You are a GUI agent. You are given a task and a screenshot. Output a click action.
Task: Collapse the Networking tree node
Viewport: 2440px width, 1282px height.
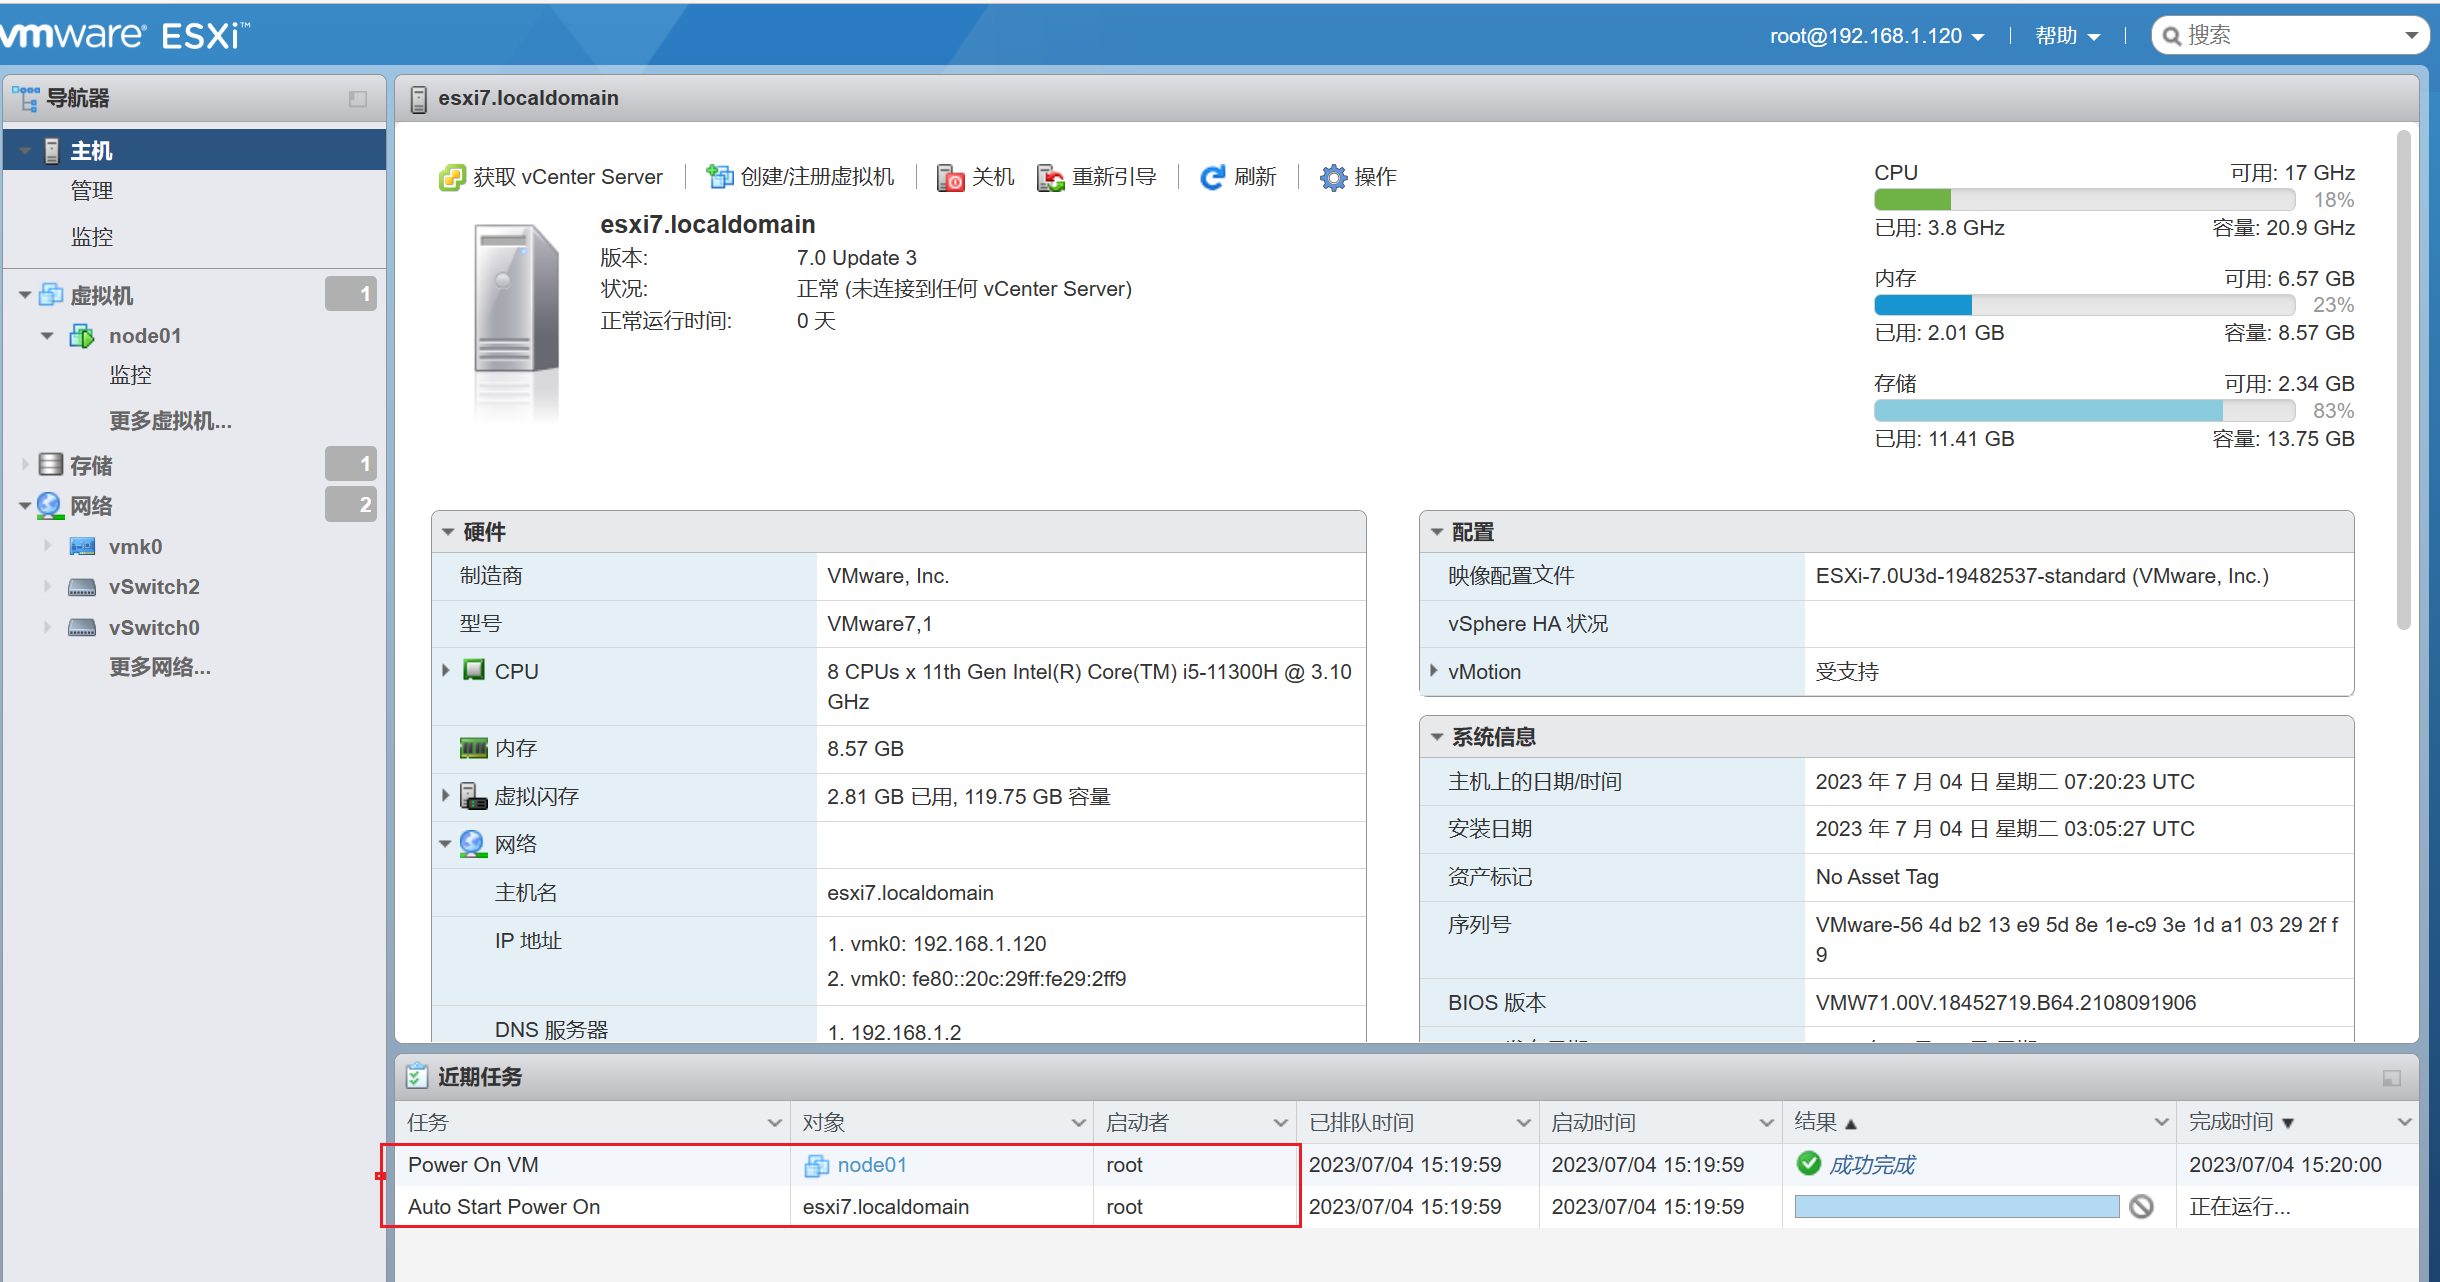pyautogui.click(x=25, y=506)
